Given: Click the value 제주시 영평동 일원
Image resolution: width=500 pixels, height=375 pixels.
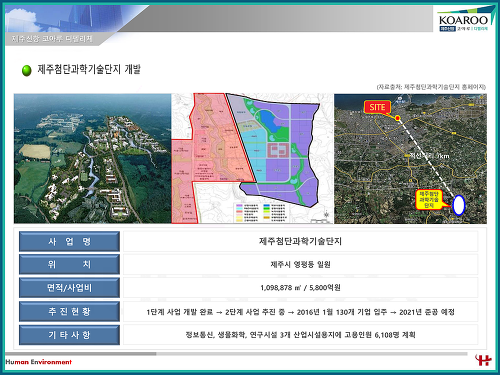Looking at the screenshot, I should pos(300,264).
